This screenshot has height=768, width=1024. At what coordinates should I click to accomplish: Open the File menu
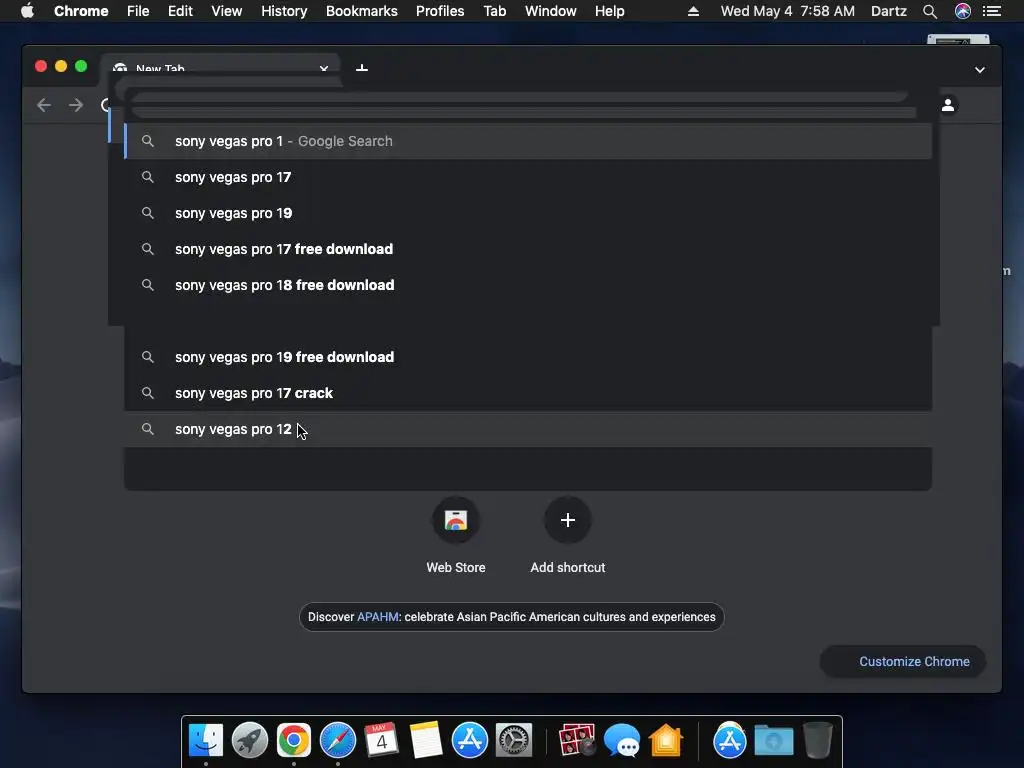coord(138,11)
